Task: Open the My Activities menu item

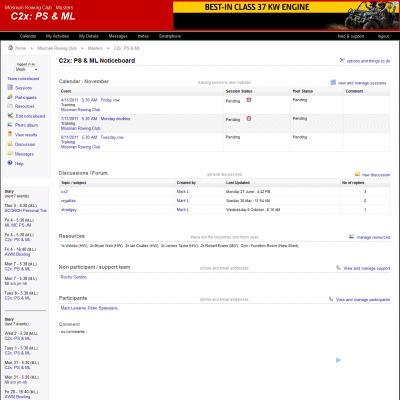Action: click(x=57, y=36)
